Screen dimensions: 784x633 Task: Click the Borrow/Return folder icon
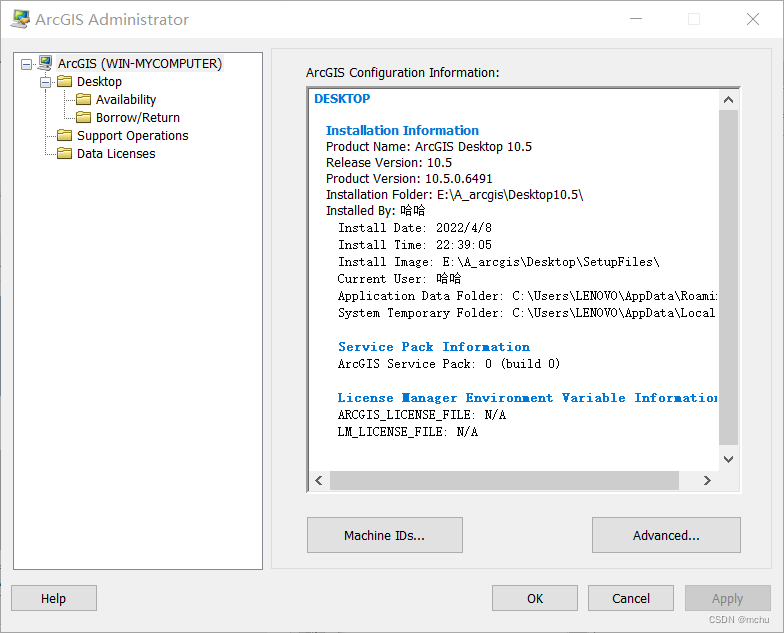84,117
